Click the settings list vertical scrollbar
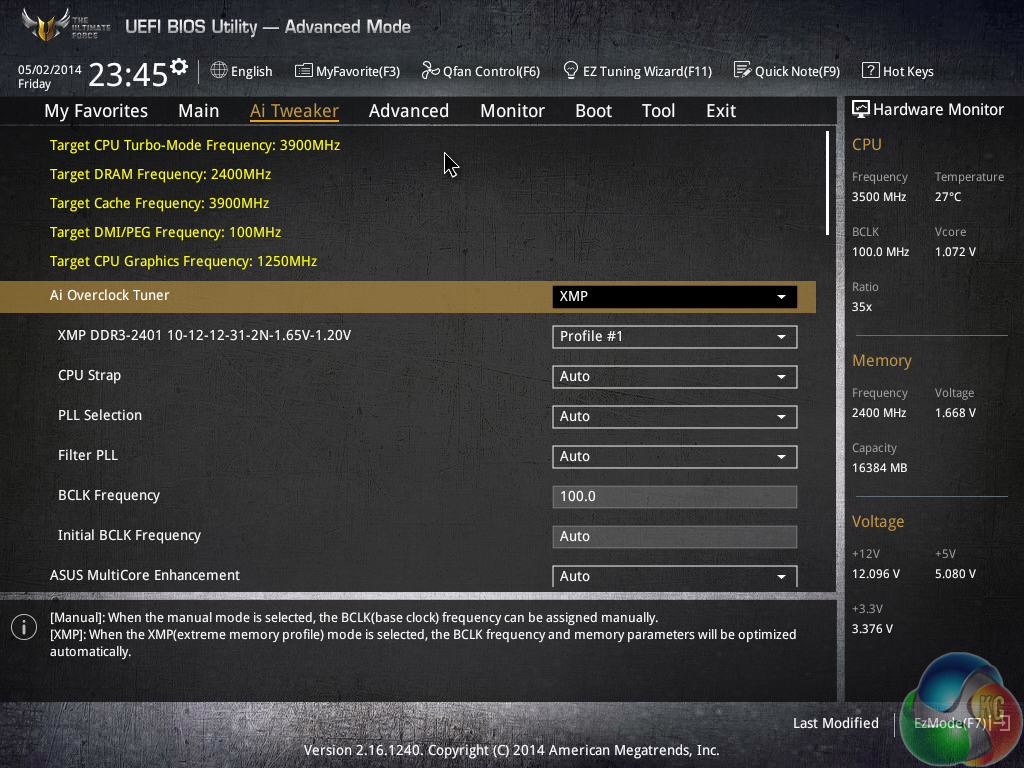The height and width of the screenshot is (768, 1024). click(827, 182)
